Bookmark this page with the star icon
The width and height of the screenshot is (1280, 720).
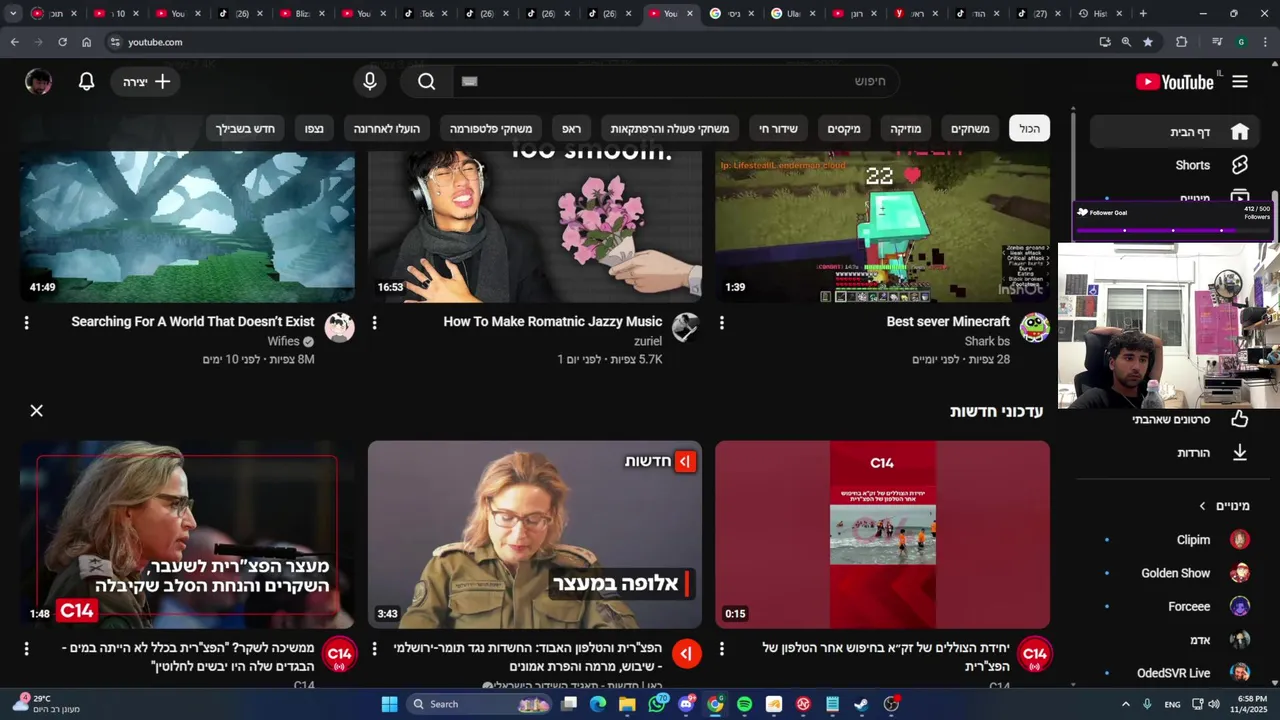(1148, 42)
